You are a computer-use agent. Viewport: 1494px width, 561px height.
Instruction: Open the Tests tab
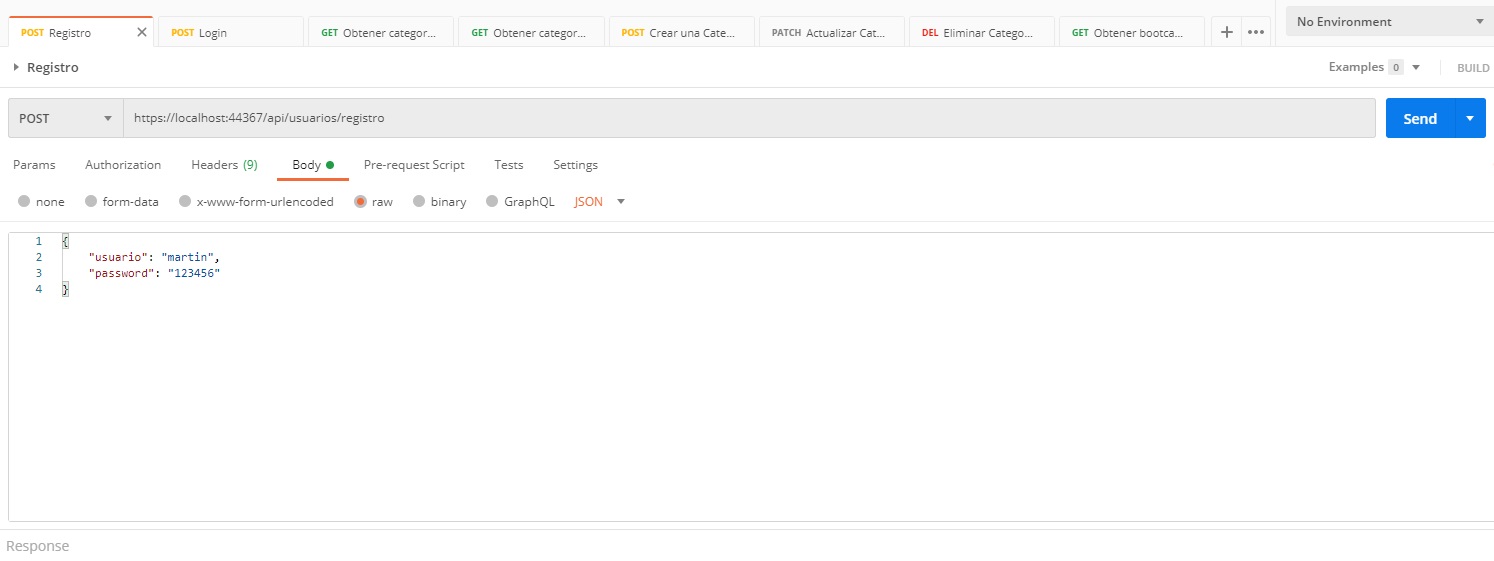508,165
